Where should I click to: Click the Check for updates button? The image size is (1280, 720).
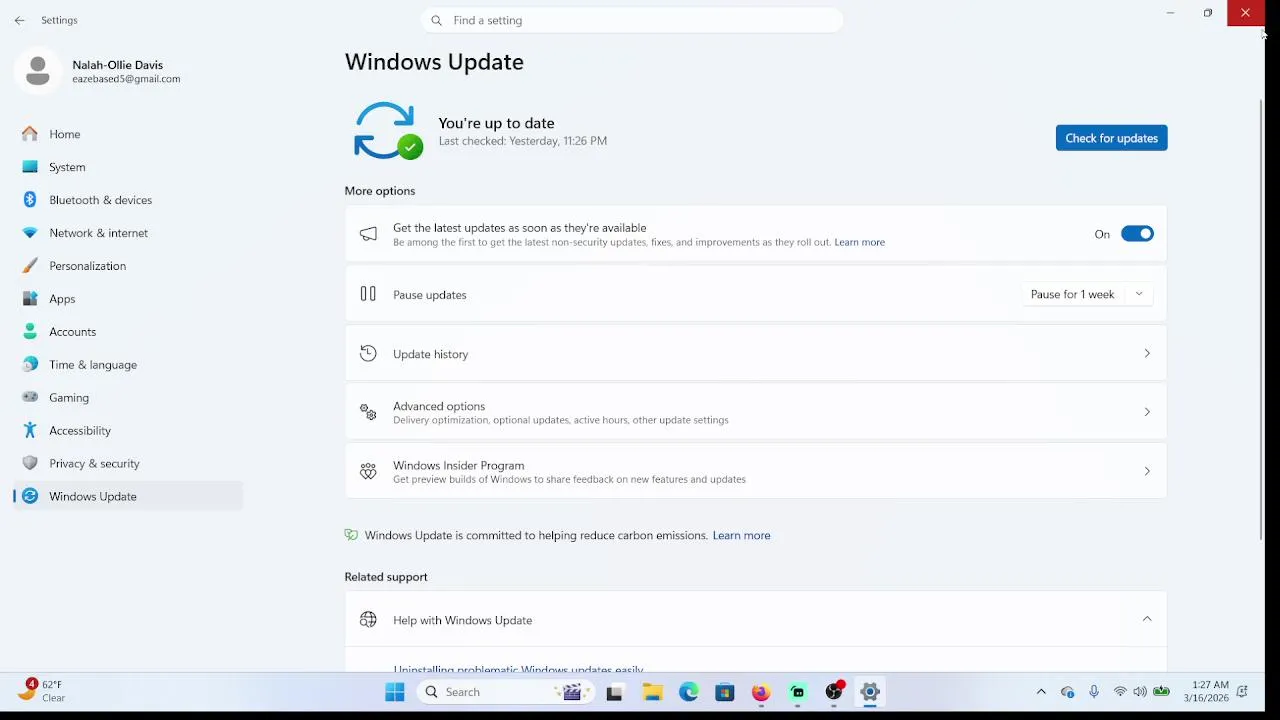tap(1111, 138)
